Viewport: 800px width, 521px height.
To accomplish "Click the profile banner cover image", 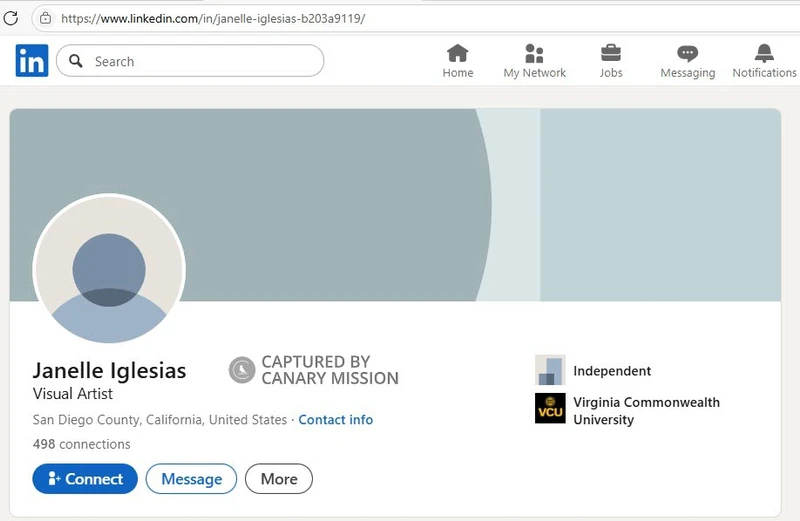I will pyautogui.click(x=395, y=205).
